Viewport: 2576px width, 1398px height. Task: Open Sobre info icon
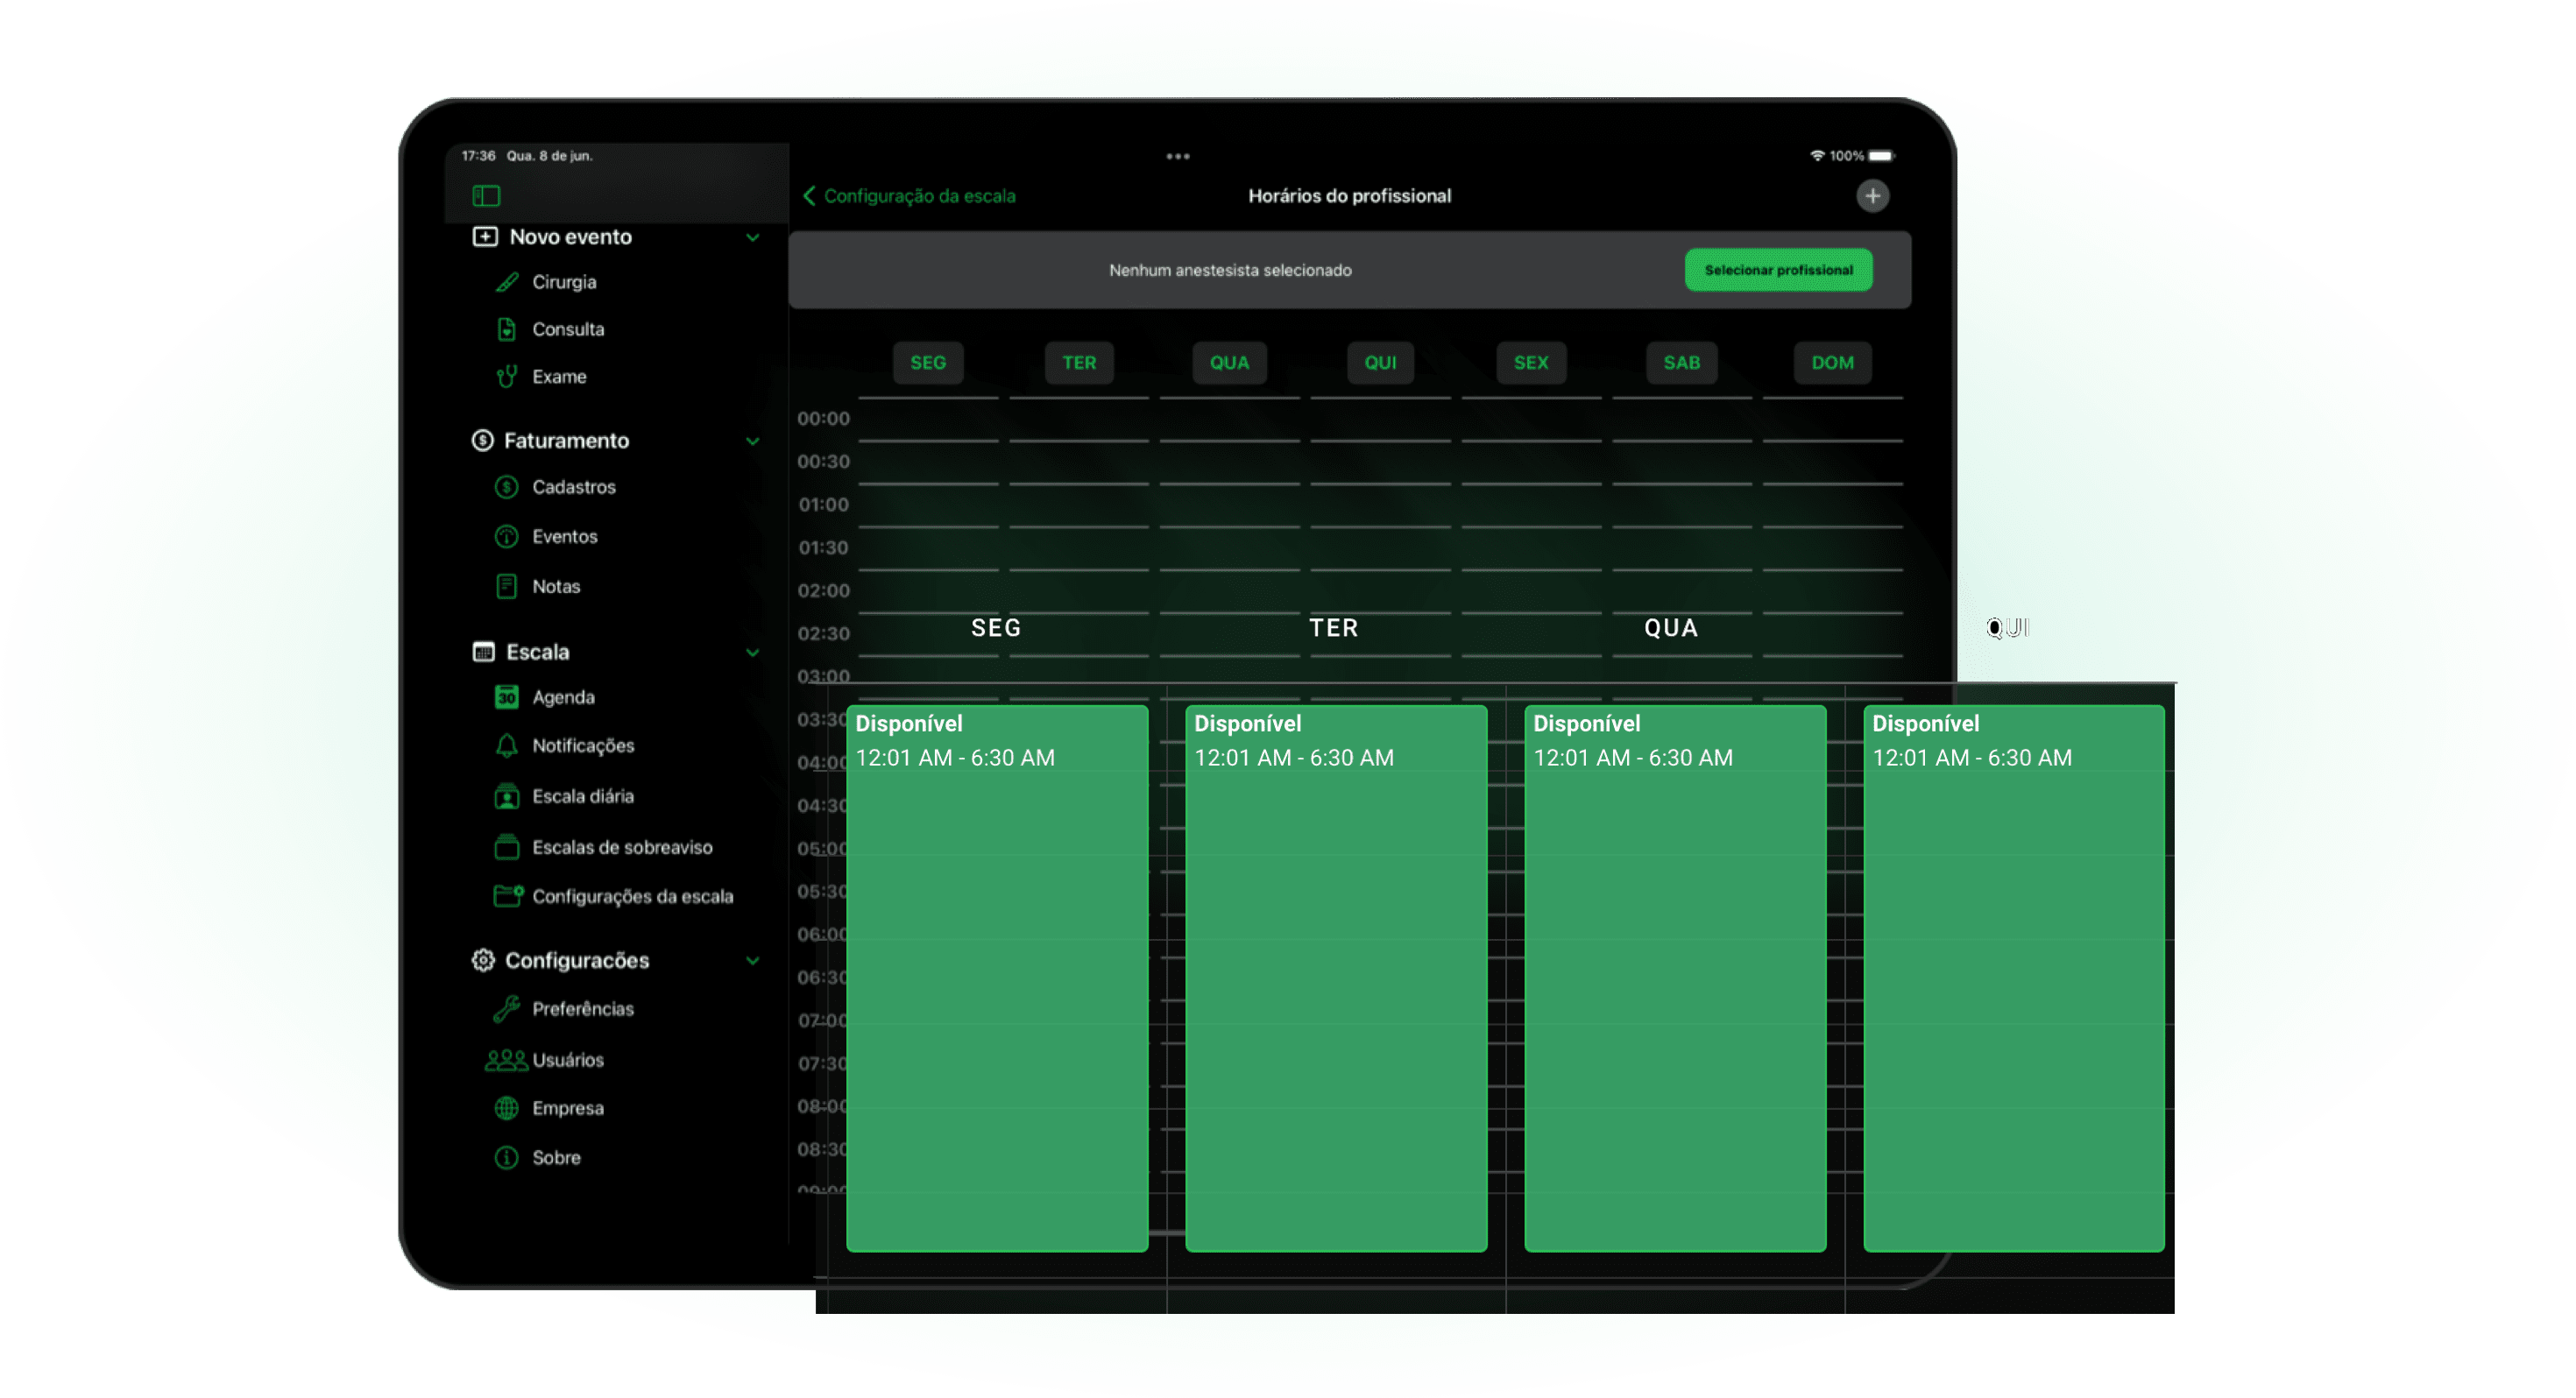pyautogui.click(x=507, y=1159)
